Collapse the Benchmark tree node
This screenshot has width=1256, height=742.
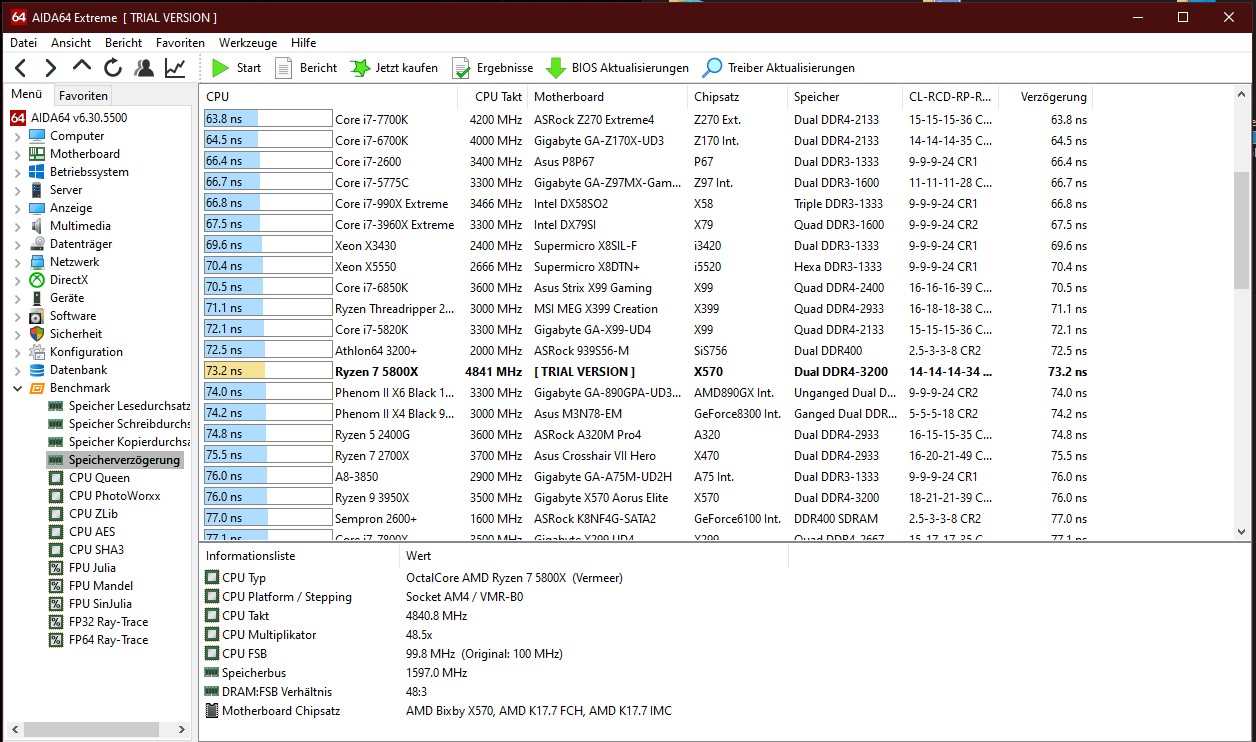[x=17, y=388]
